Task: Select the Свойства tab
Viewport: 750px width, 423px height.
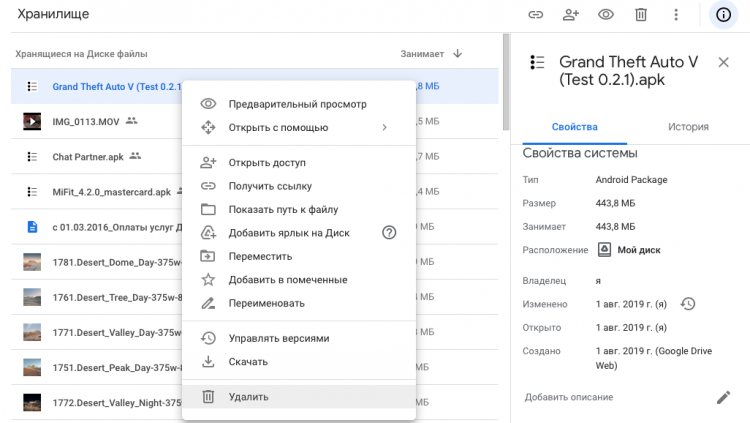Action: tap(574, 127)
